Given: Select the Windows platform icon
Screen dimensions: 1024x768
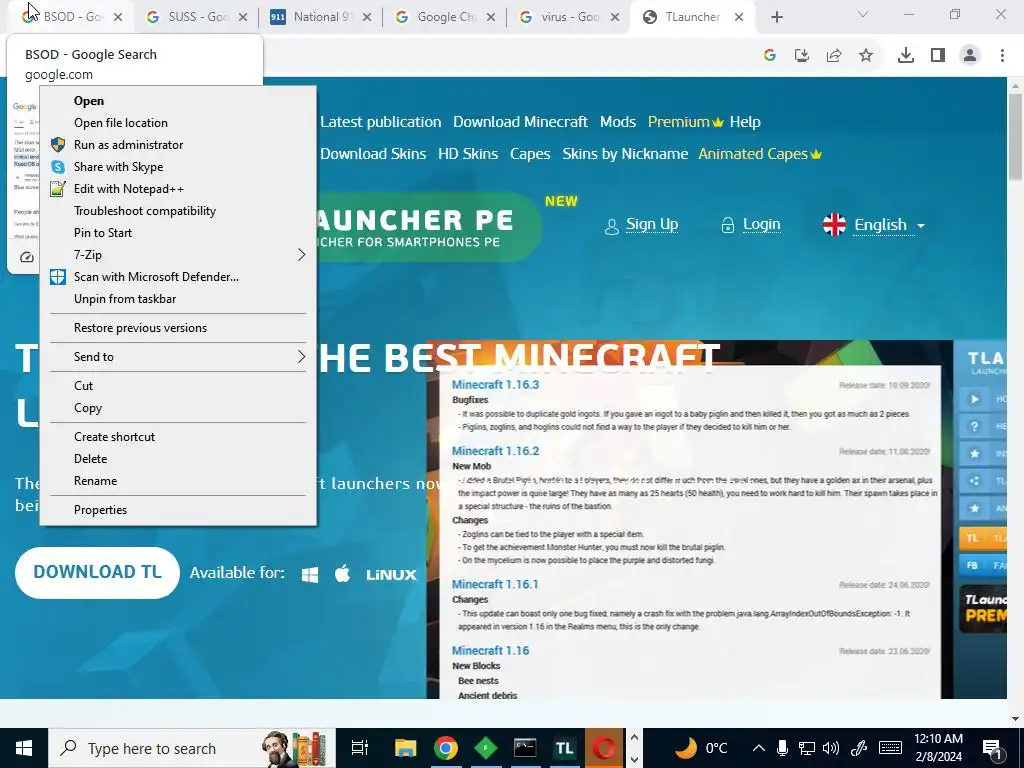Looking at the screenshot, I should pyautogui.click(x=310, y=575).
